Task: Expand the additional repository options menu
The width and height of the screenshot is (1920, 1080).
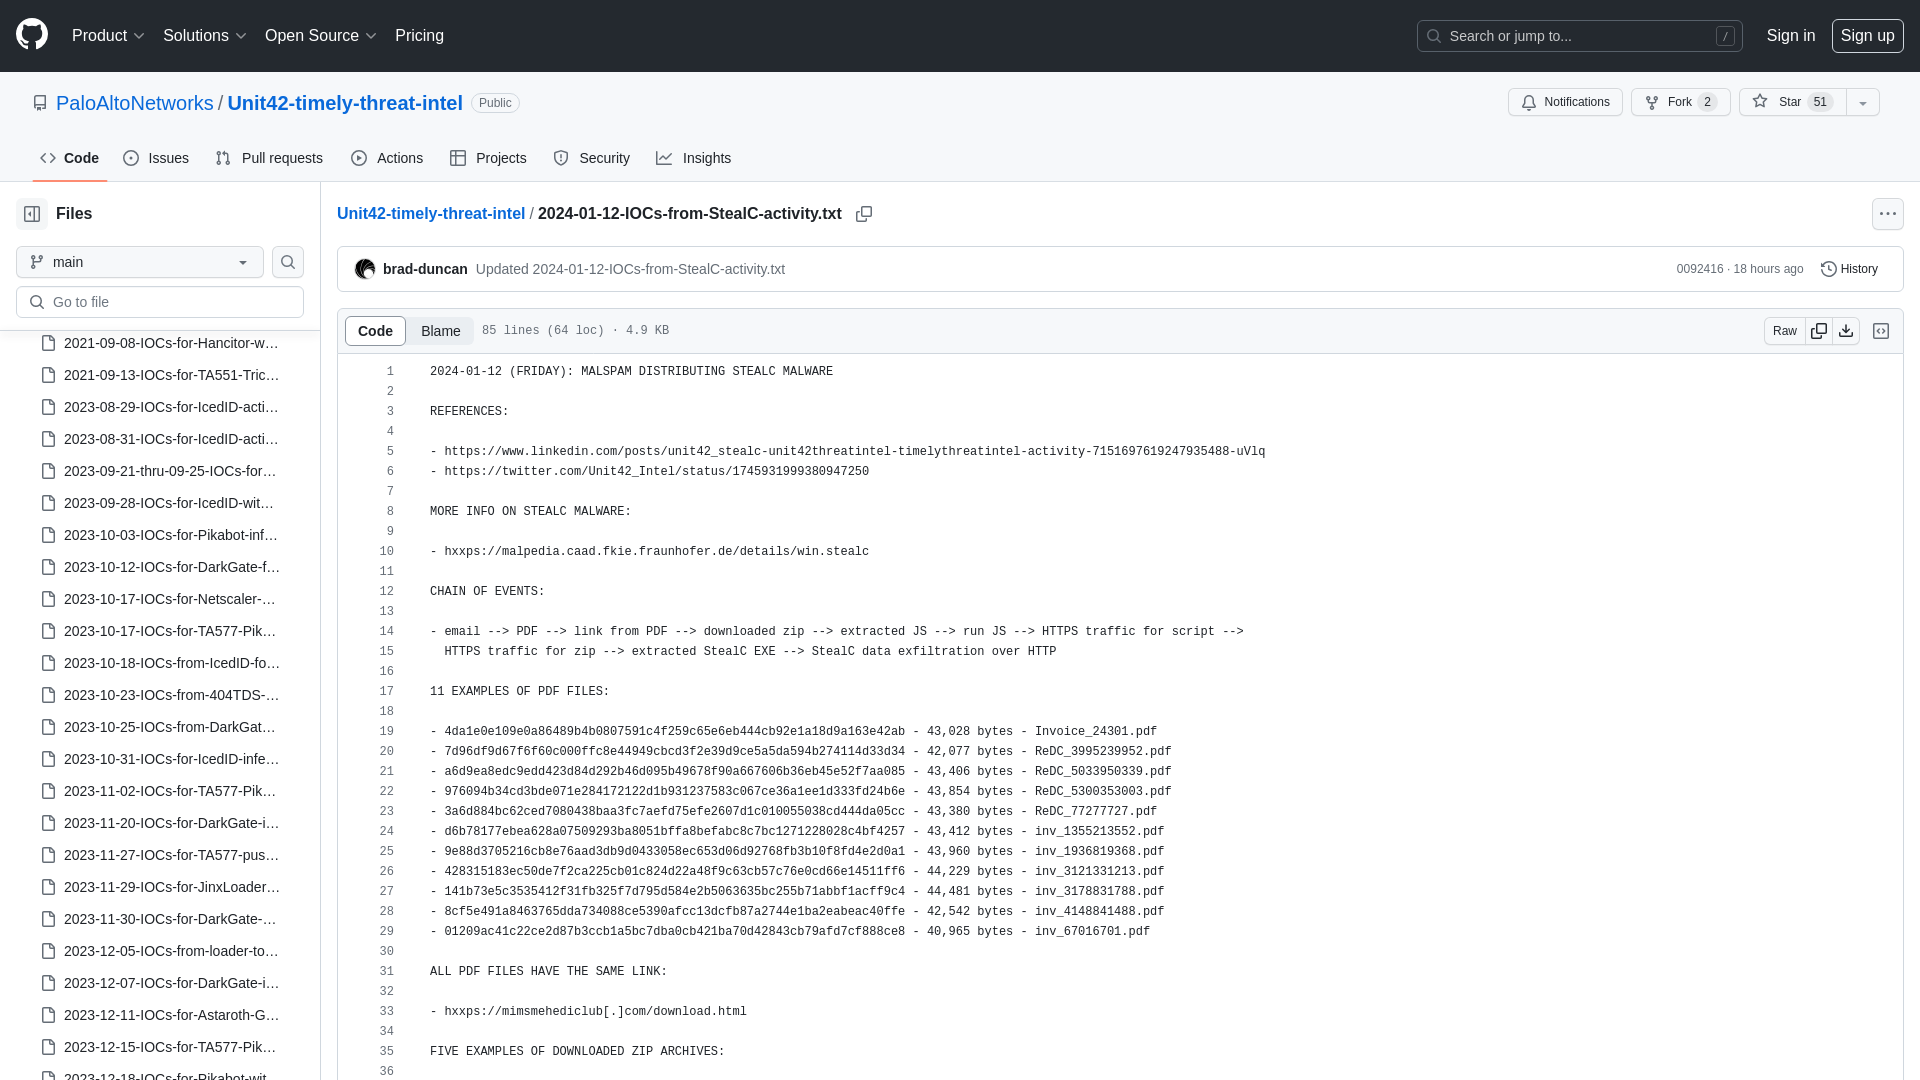Action: coord(1863,102)
